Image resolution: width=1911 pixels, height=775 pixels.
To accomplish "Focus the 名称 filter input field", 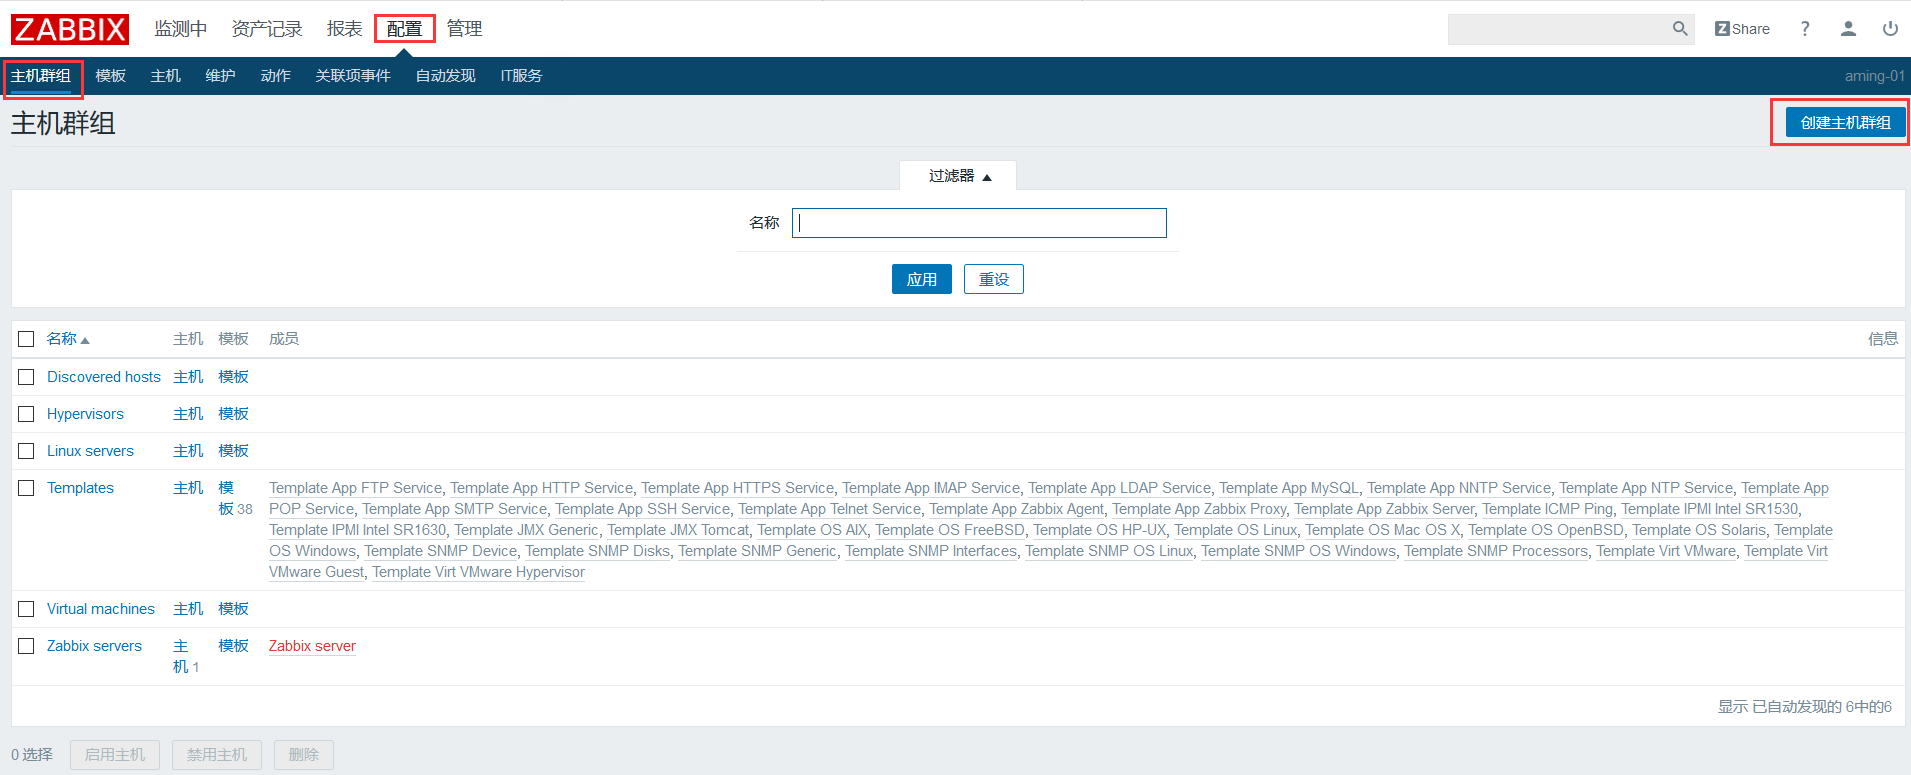I will coord(979,223).
